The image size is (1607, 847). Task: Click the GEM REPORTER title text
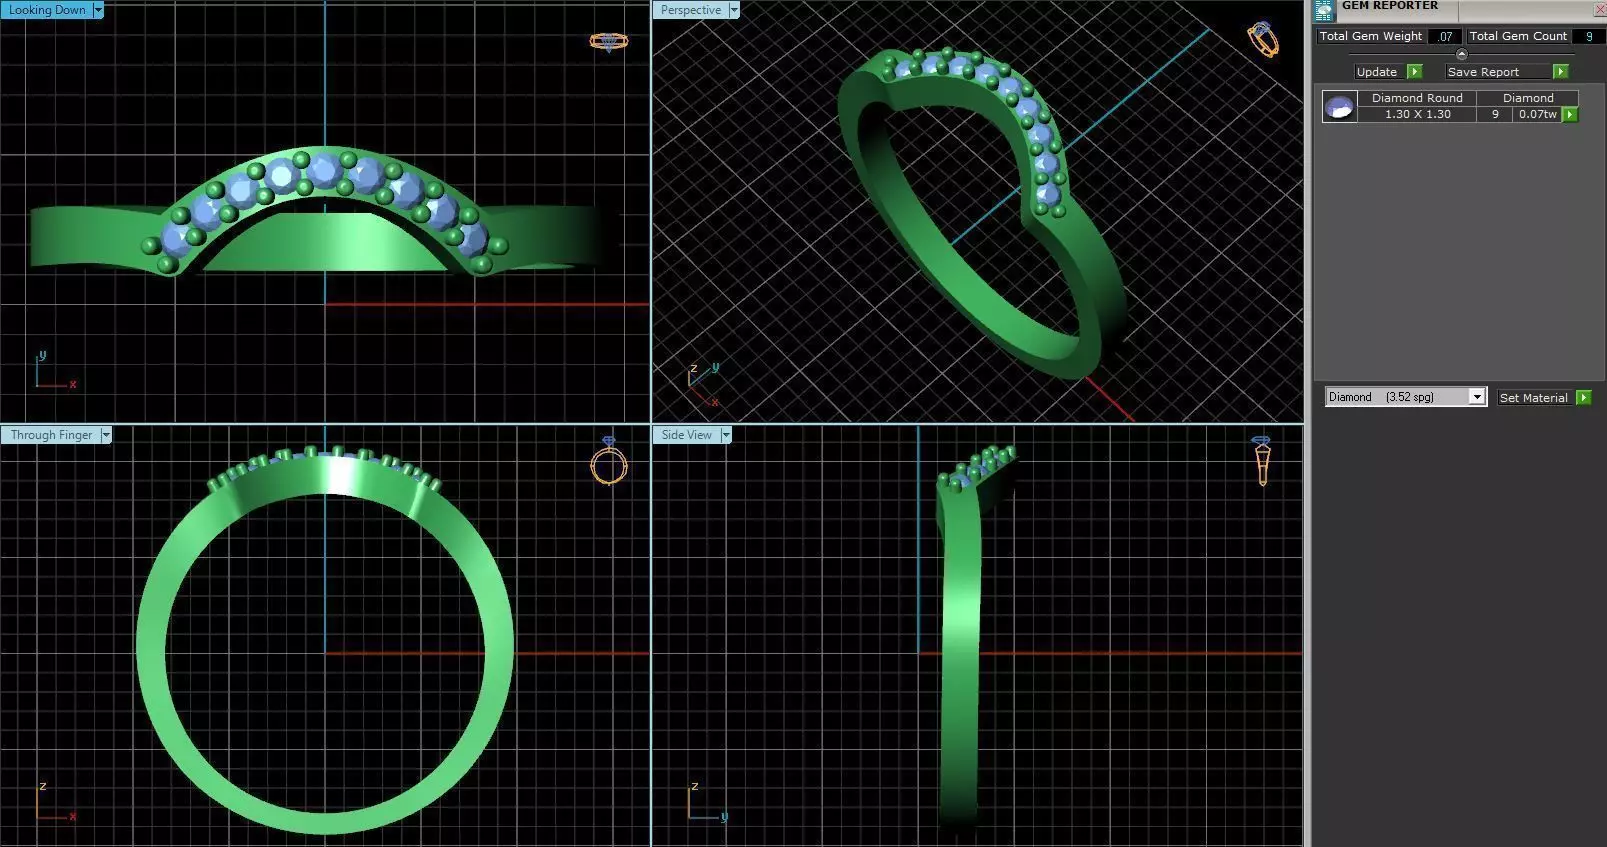point(1390,6)
